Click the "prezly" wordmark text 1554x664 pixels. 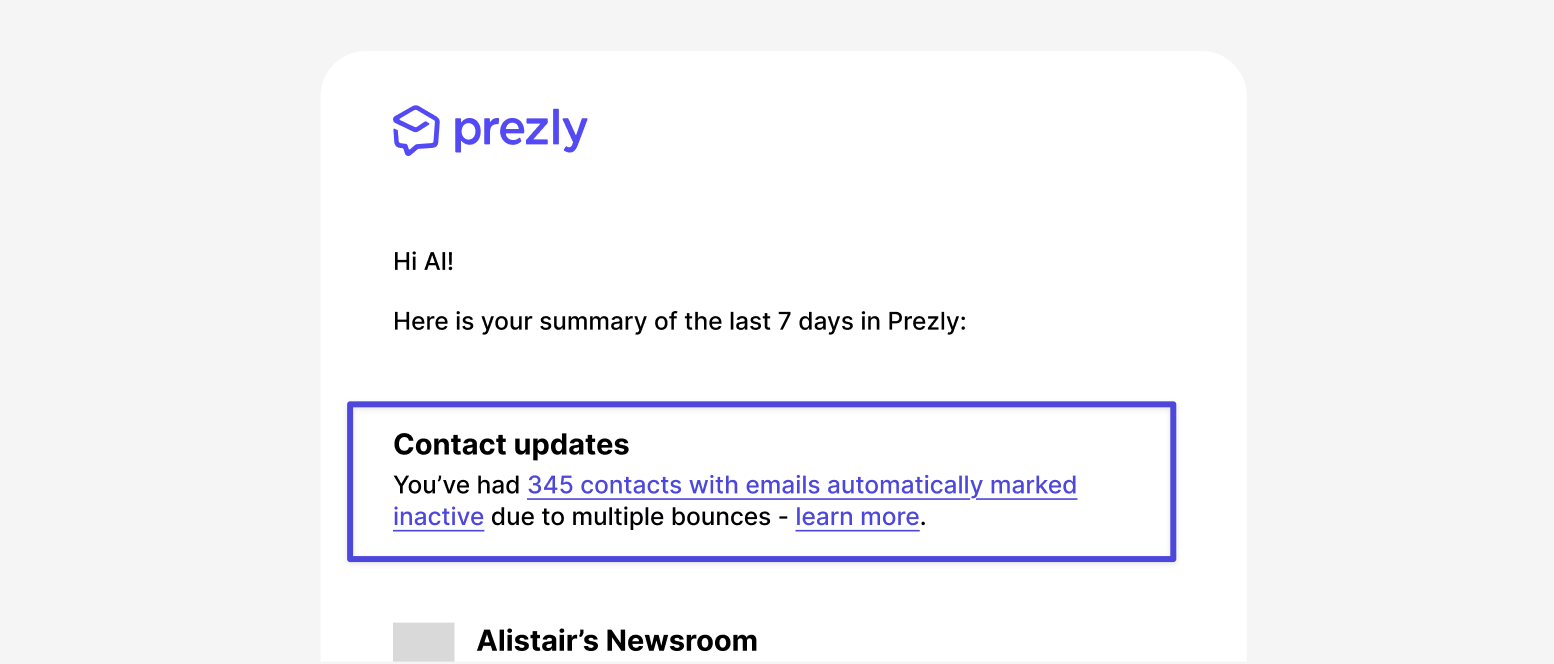coord(520,131)
